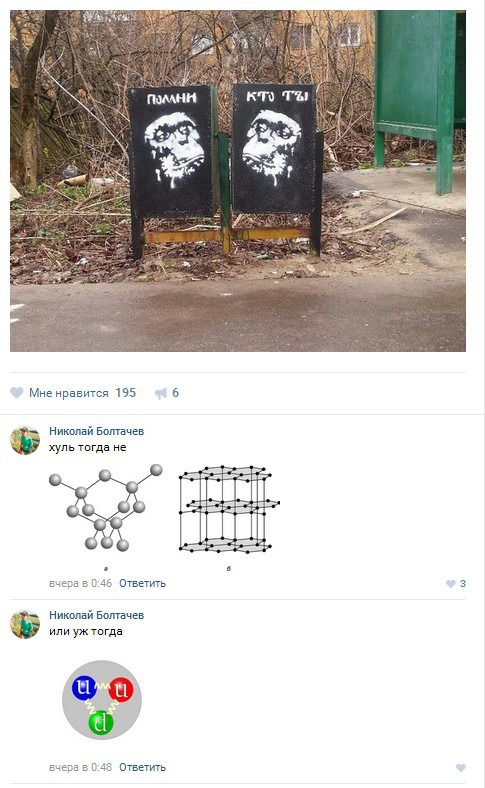Image resolution: width=485 pixels, height=788 pixels.
Task: Open Николай Болтачев name link in first comment
Action: [x=96, y=431]
